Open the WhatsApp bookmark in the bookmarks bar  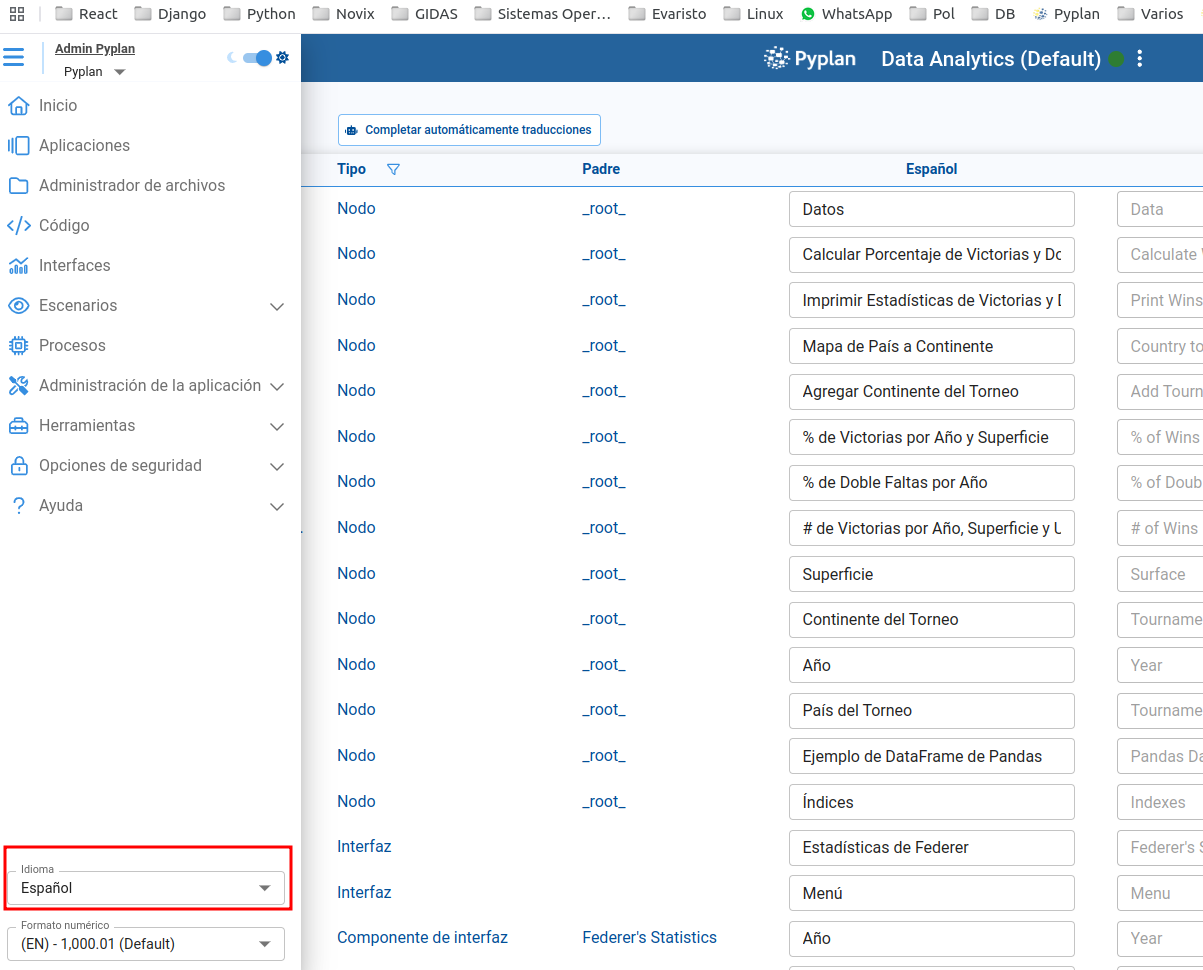point(846,14)
